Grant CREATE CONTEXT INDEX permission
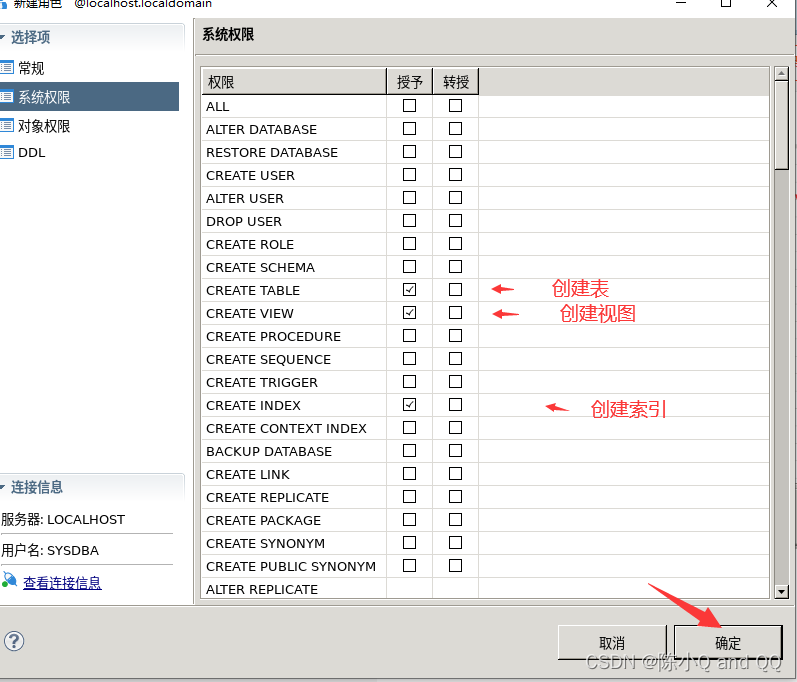The height and width of the screenshot is (682, 797). 409,428
